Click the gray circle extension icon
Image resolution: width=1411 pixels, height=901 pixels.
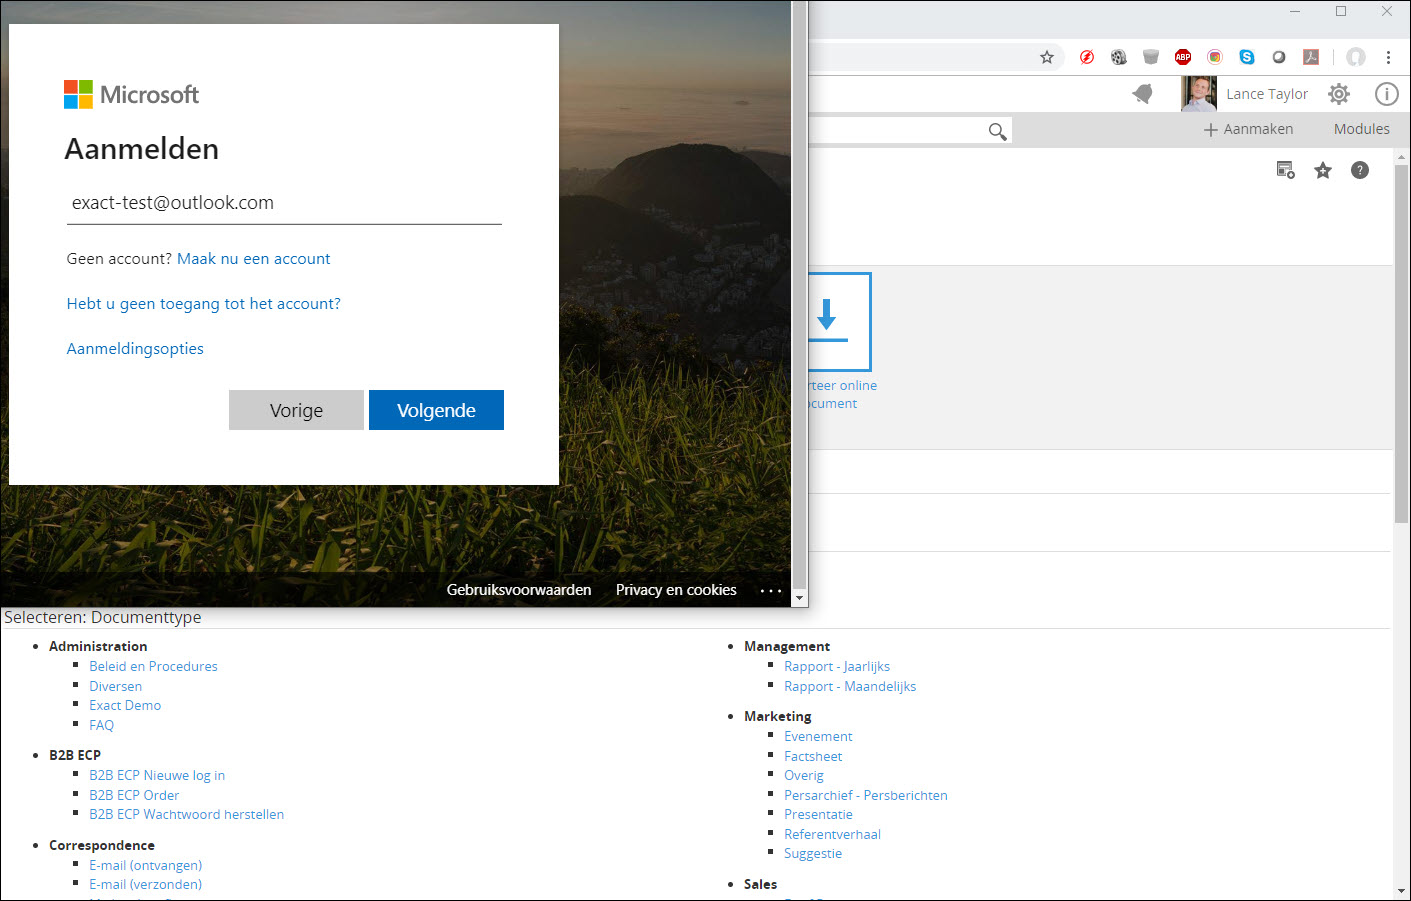(1279, 57)
